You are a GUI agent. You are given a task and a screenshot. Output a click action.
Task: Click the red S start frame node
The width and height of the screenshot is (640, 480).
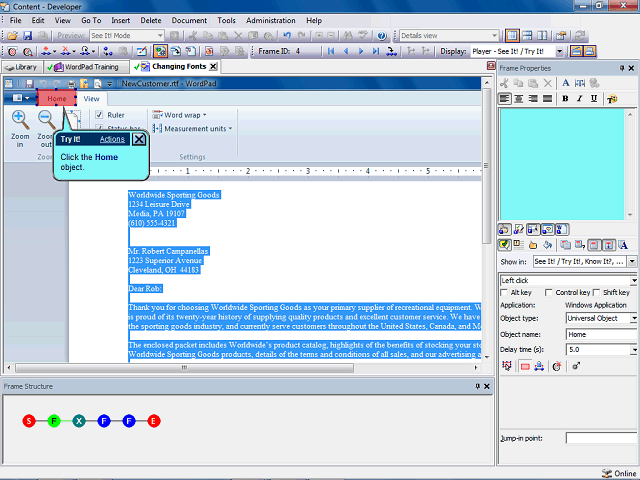pyautogui.click(x=29, y=421)
